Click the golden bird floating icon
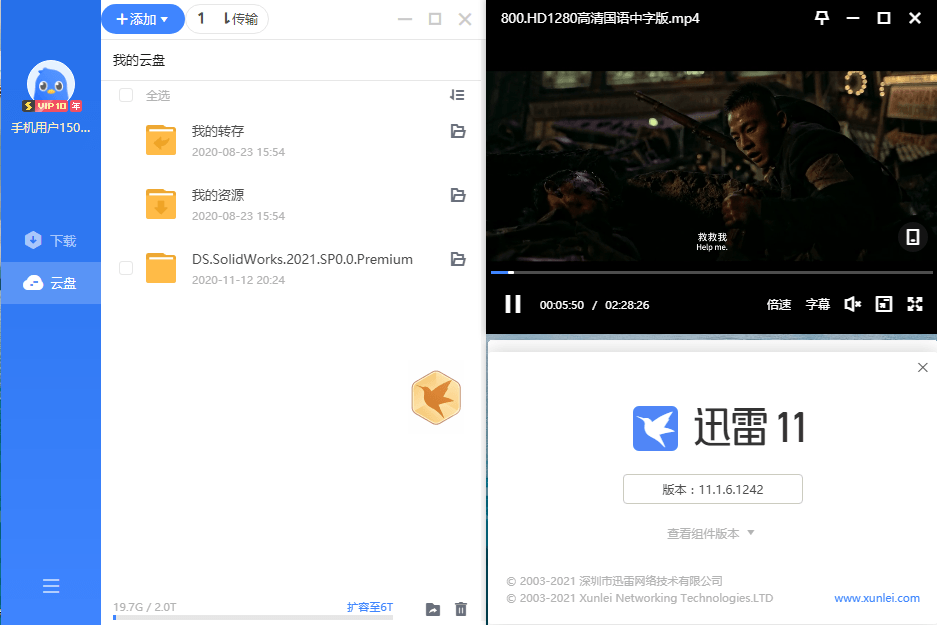Viewport: 937px width, 625px height. pyautogui.click(x=436, y=398)
